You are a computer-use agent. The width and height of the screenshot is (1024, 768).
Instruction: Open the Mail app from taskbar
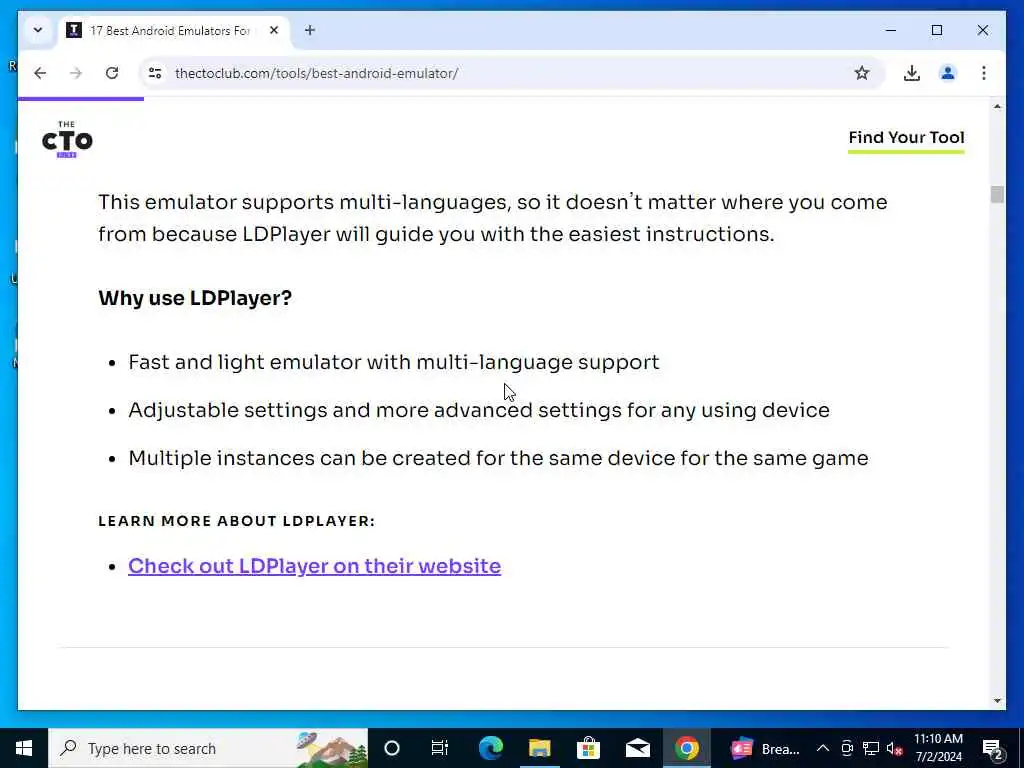click(637, 748)
